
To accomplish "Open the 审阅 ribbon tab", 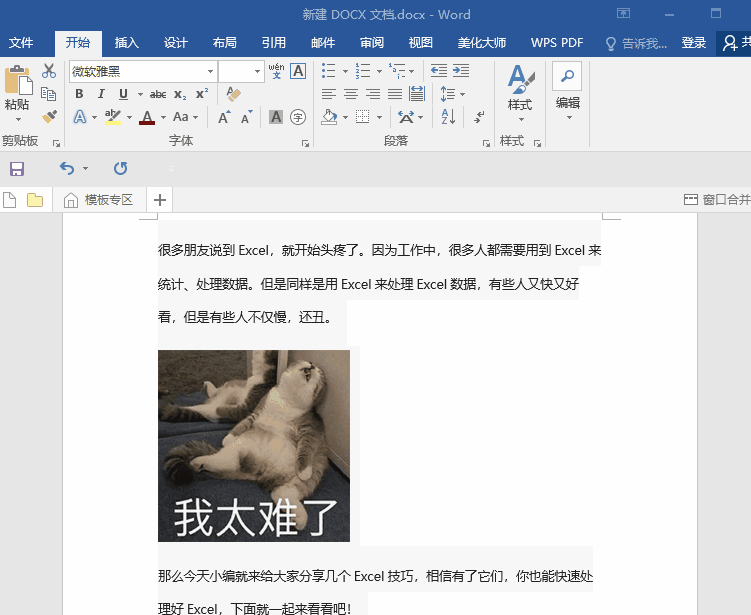I will click(372, 43).
